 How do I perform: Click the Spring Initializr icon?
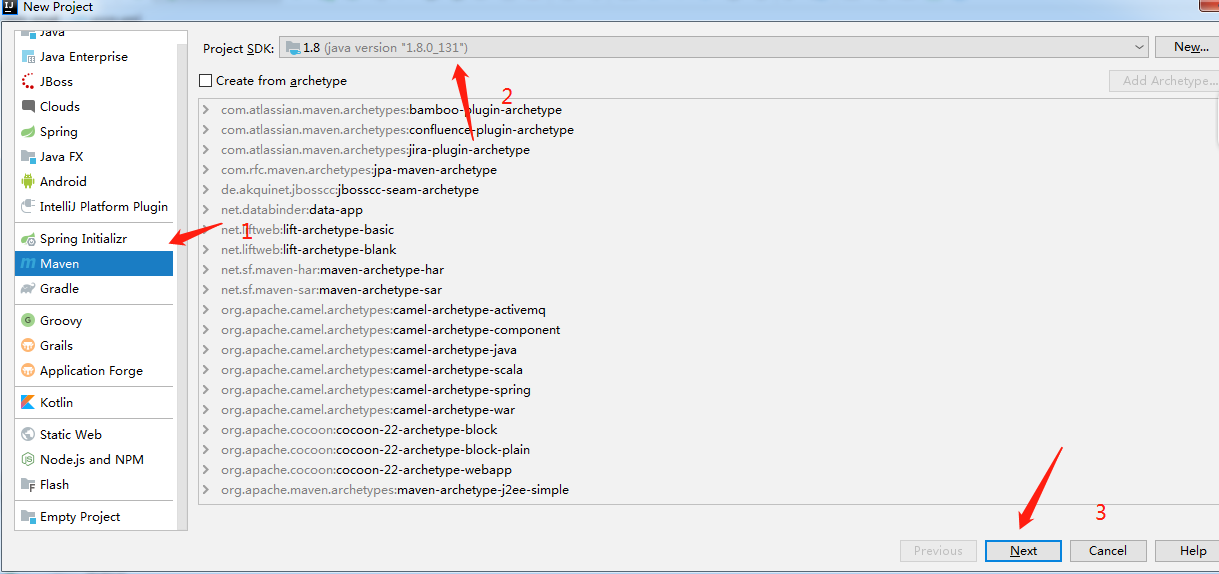(28, 239)
